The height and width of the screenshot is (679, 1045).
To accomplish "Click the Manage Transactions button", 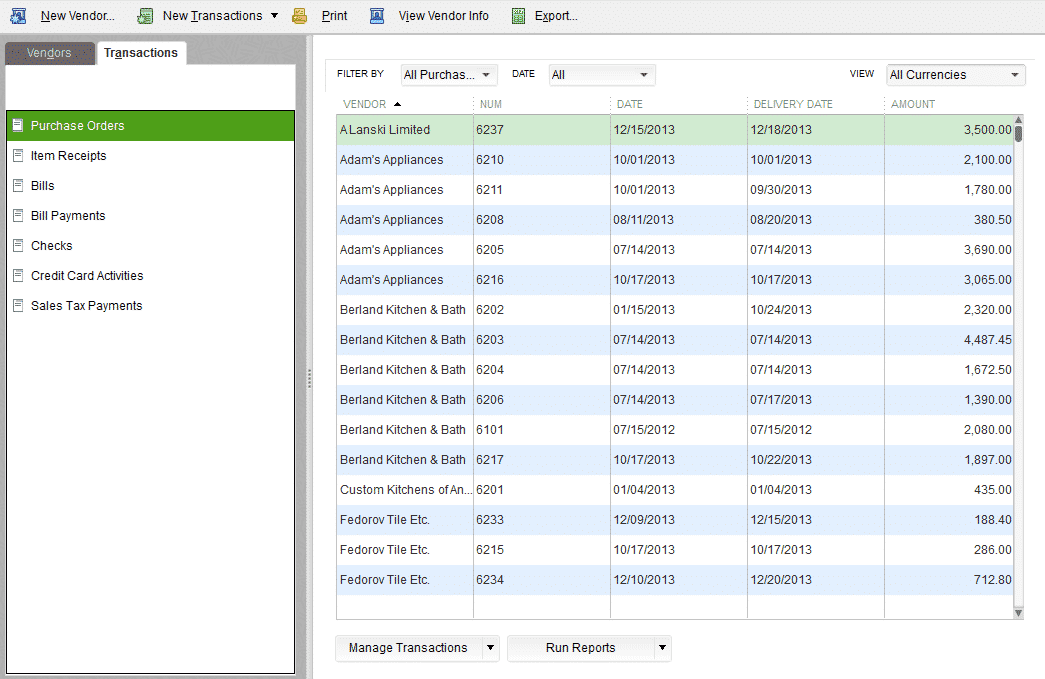I will click(409, 648).
